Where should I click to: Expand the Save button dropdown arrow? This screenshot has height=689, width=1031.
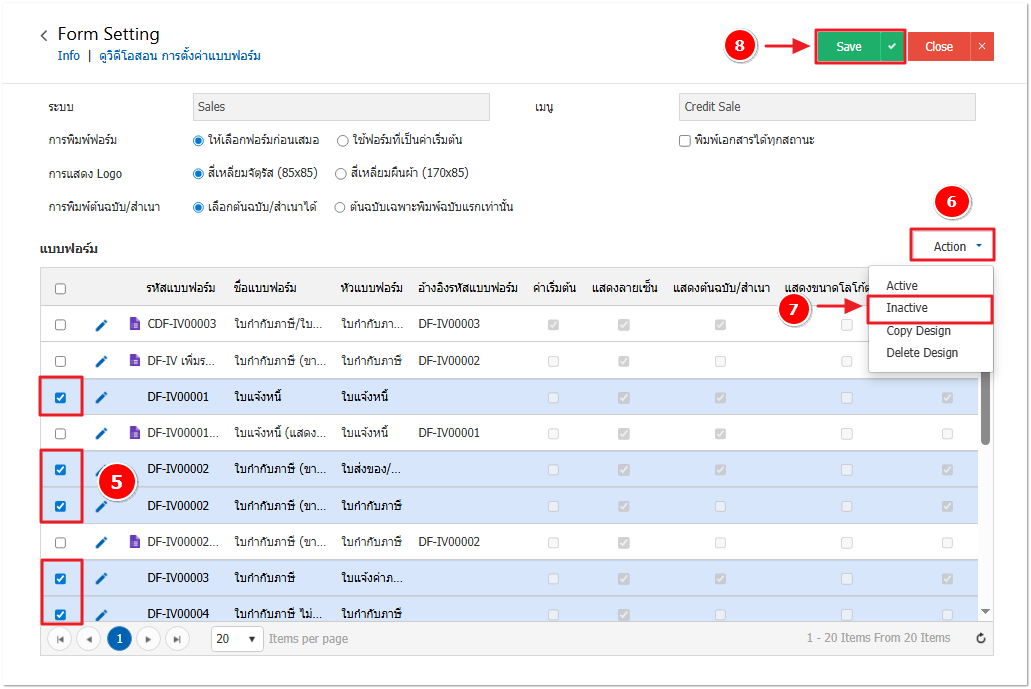892,47
